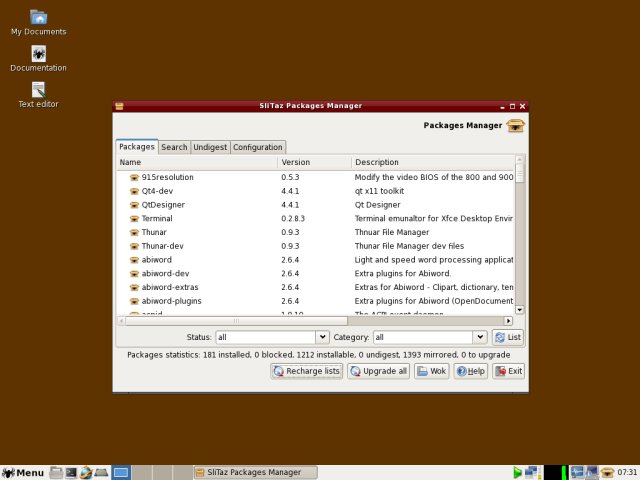Click the Wok button

tap(432, 371)
